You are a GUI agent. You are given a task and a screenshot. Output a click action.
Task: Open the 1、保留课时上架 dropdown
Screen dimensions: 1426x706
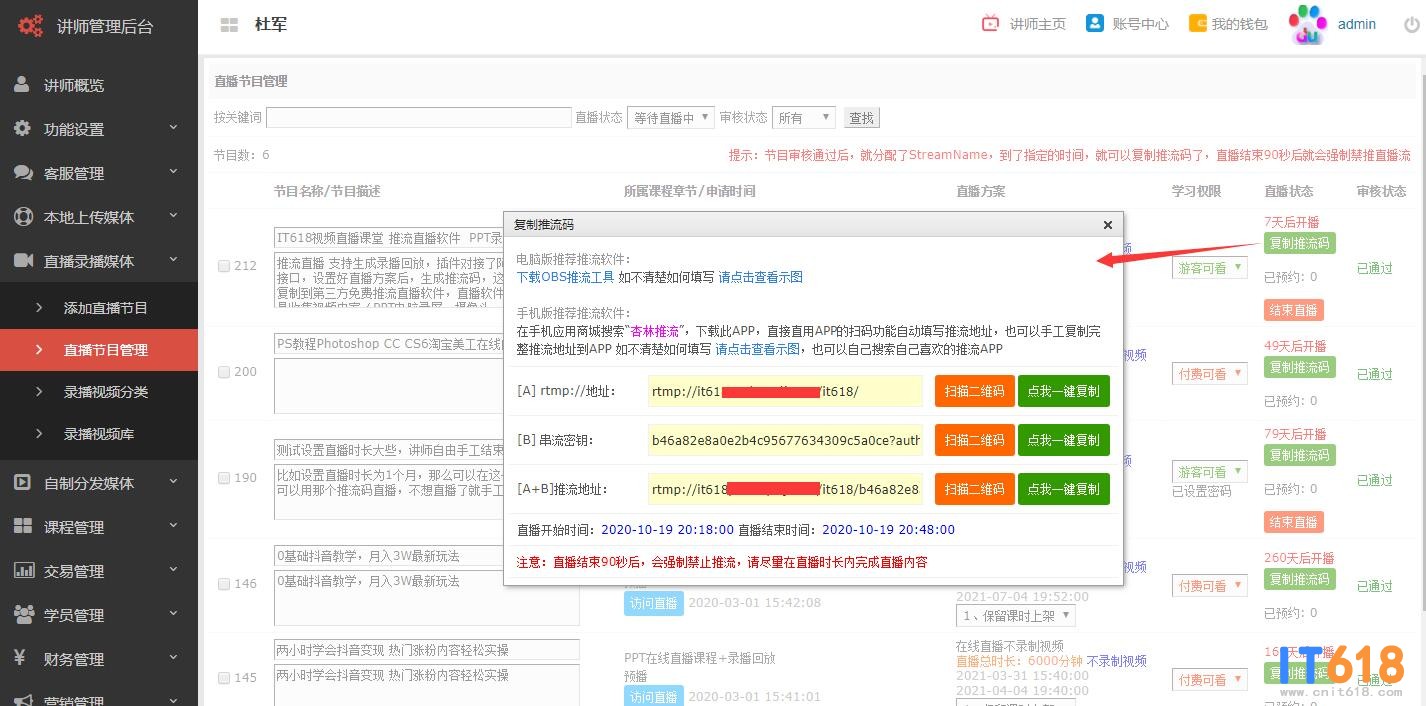tap(1016, 616)
